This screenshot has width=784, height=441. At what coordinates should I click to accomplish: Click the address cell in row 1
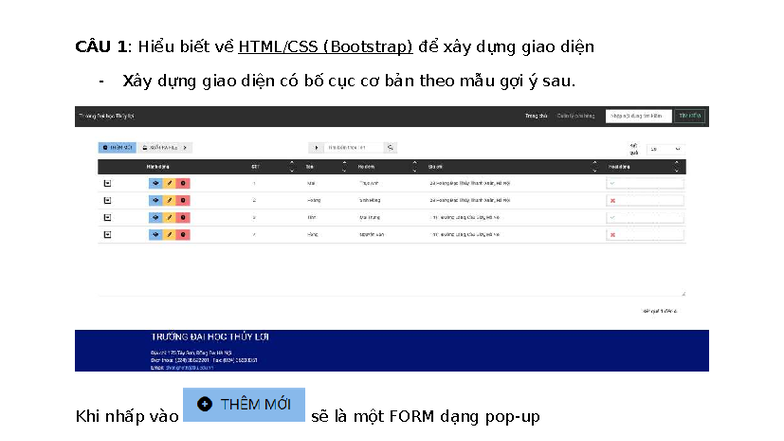point(470,184)
